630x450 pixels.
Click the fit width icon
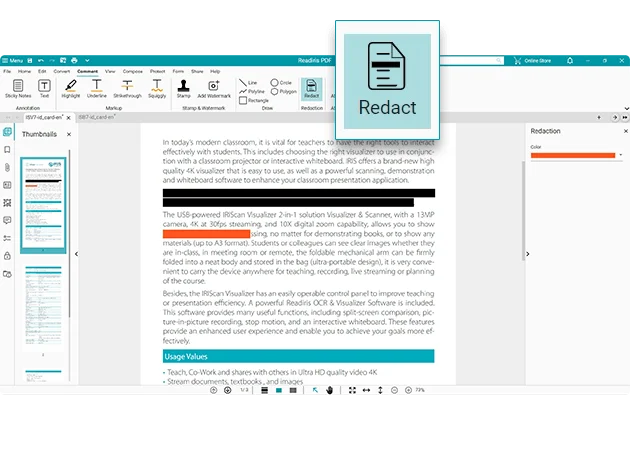366,390
